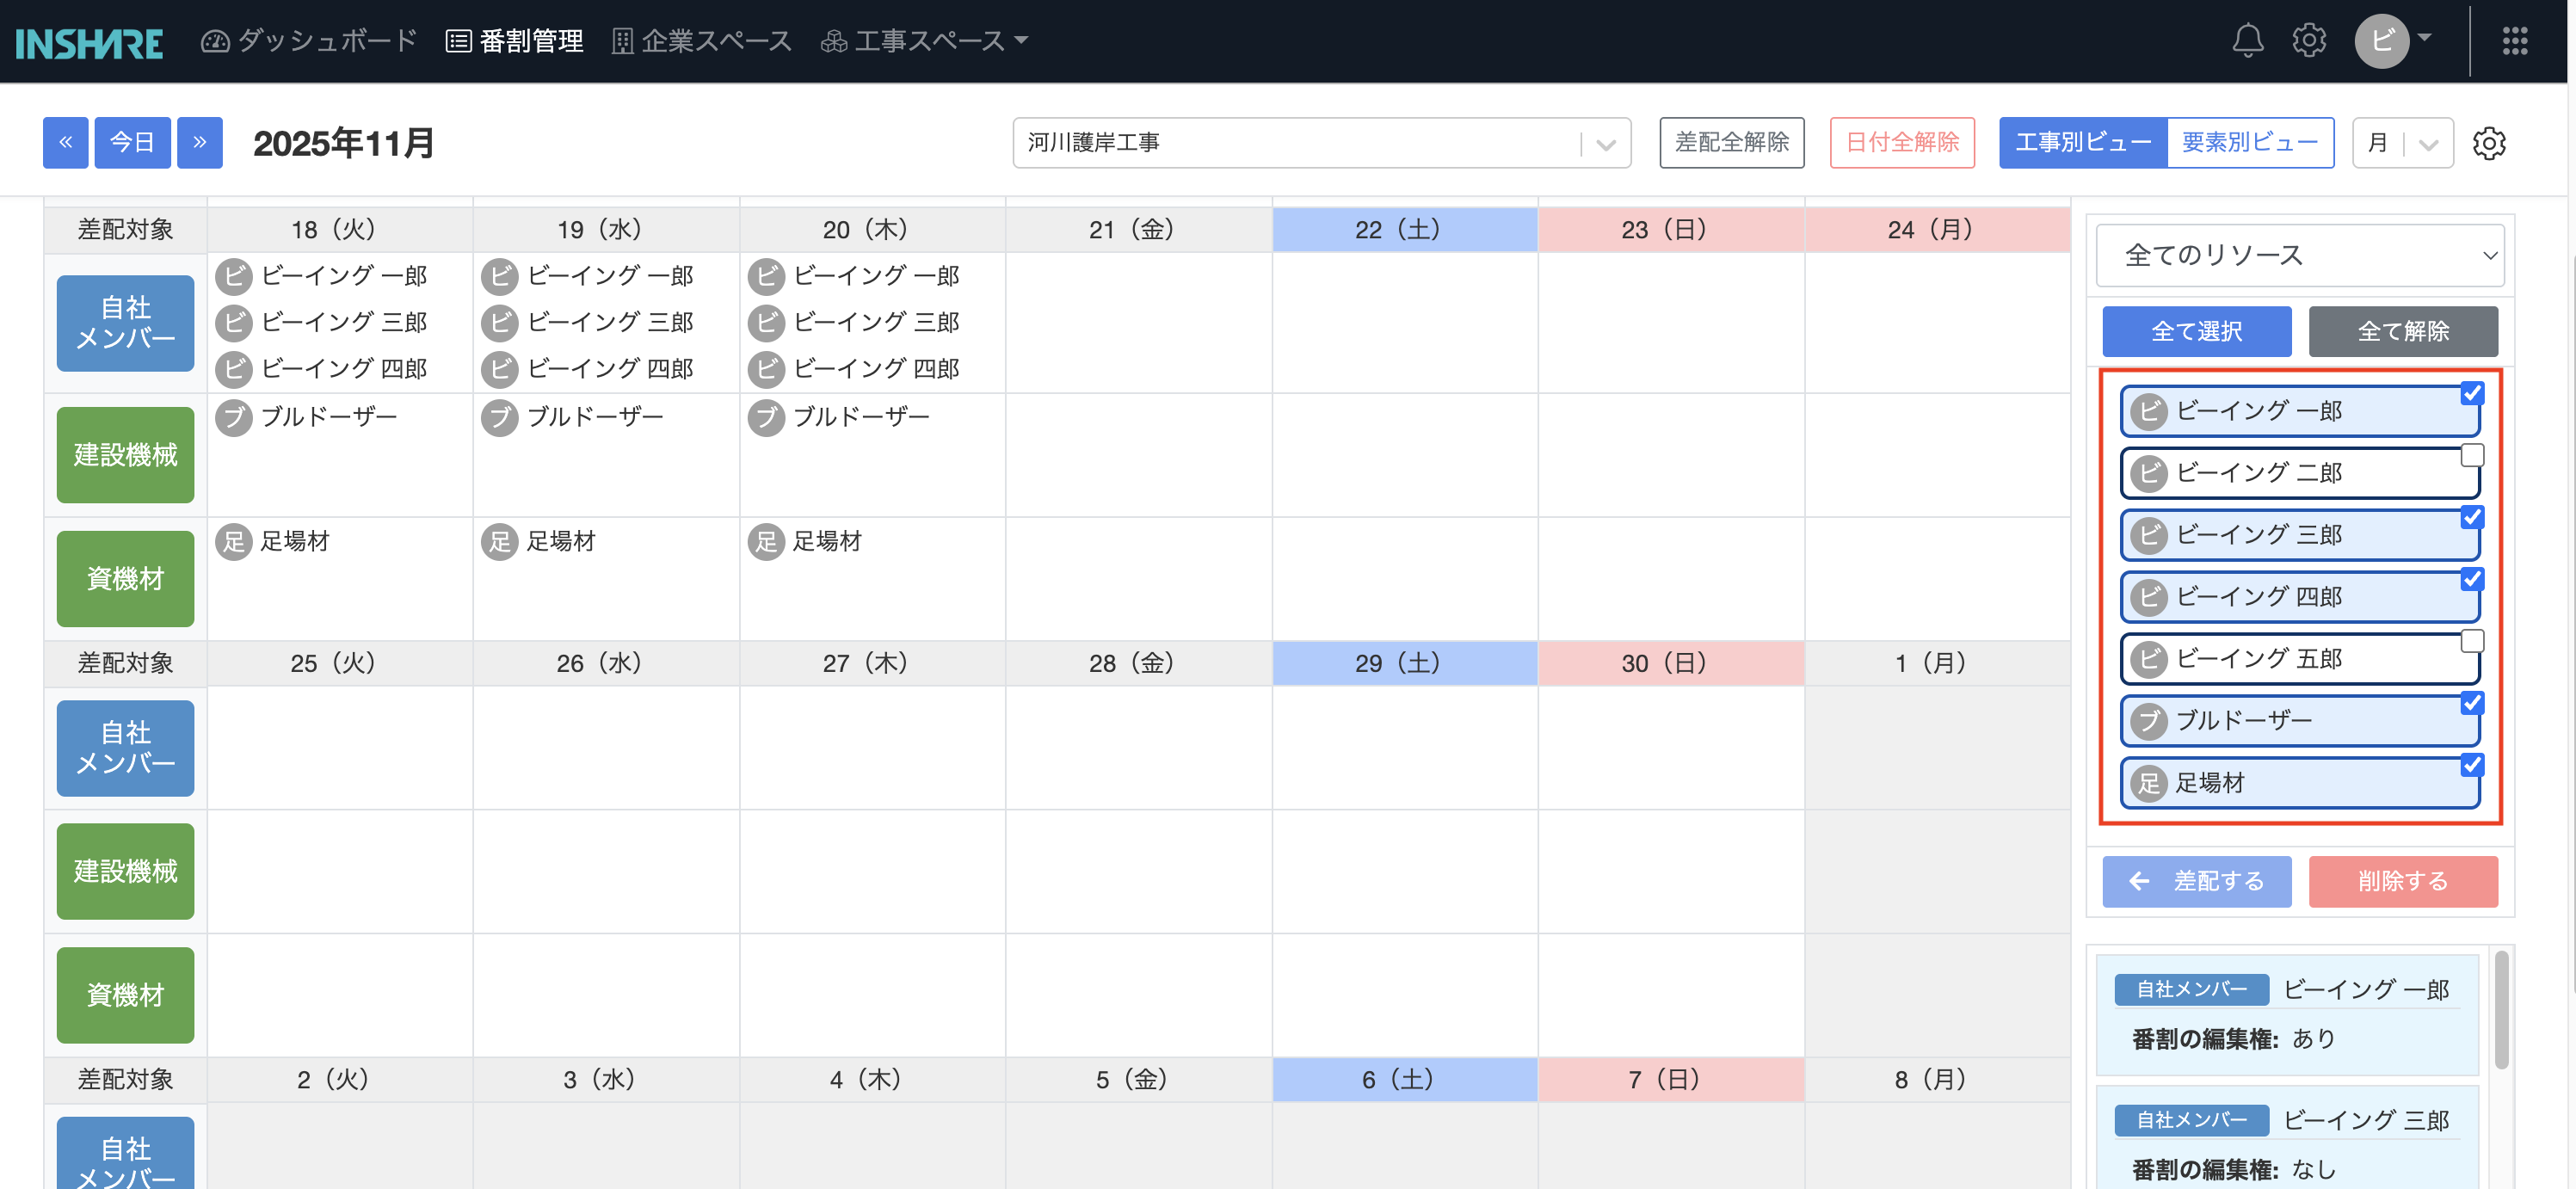
Task: Open ダッシュボード in top navigation
Action: coord(309,41)
